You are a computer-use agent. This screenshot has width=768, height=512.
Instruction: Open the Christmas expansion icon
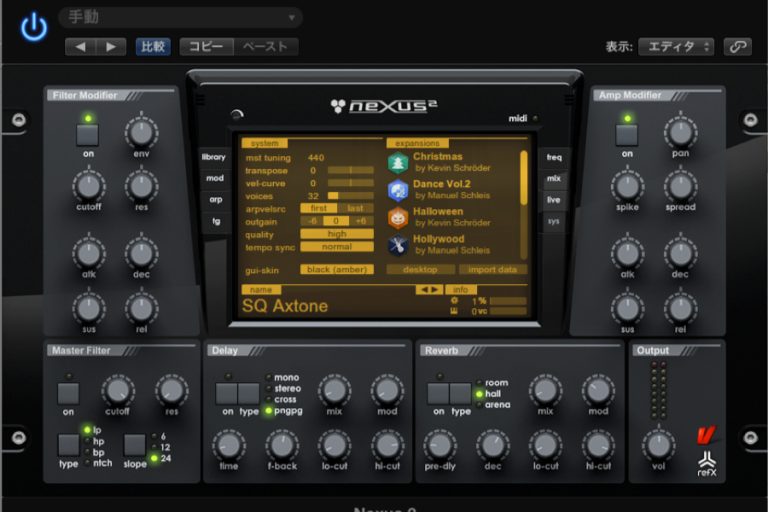(398, 163)
